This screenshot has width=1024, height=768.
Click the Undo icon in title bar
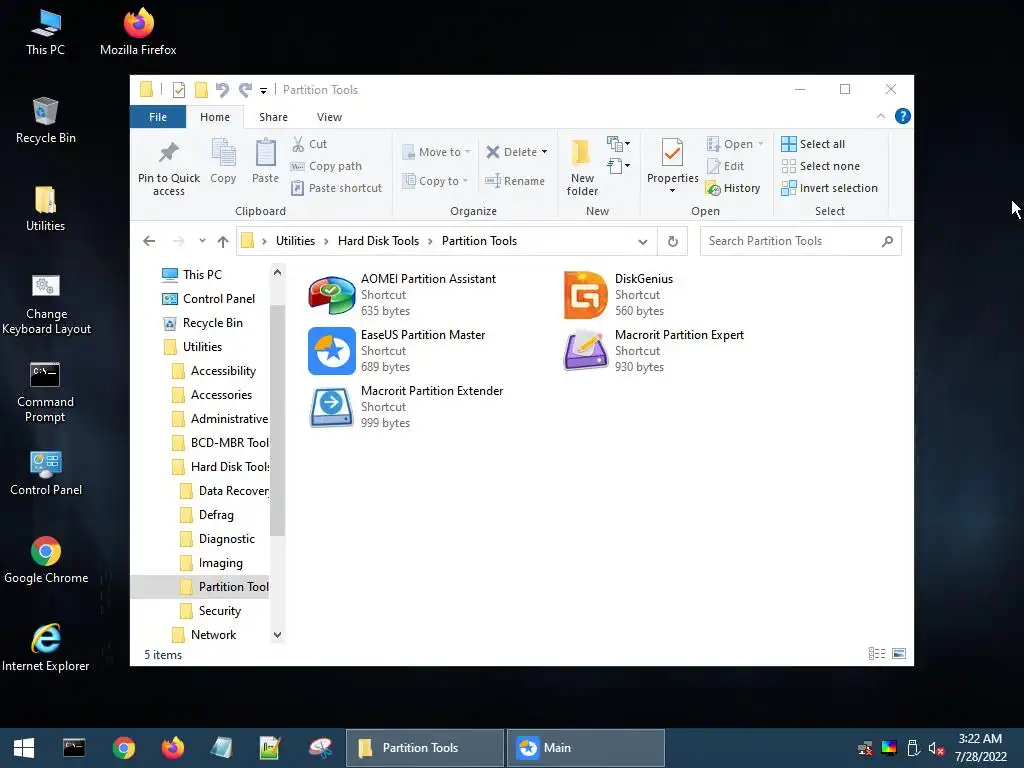222,89
